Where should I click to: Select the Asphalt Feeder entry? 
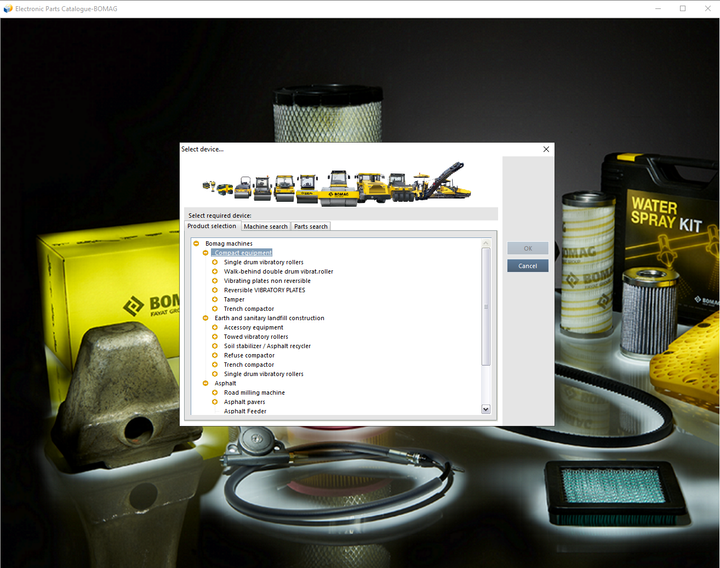click(245, 411)
